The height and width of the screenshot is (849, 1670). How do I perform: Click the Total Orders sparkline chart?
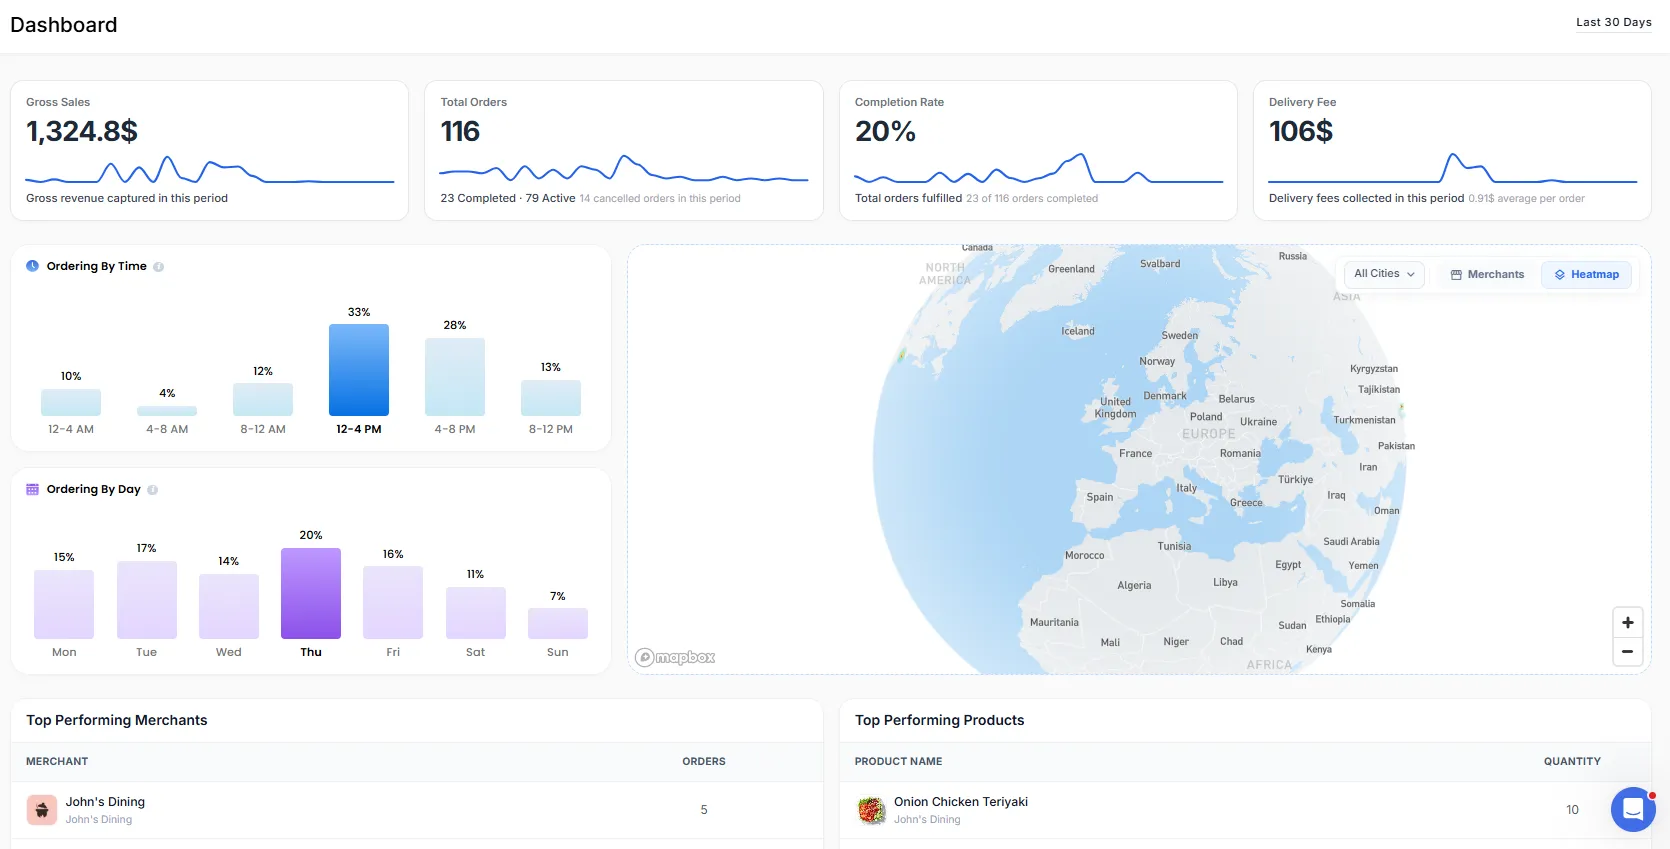click(x=624, y=168)
